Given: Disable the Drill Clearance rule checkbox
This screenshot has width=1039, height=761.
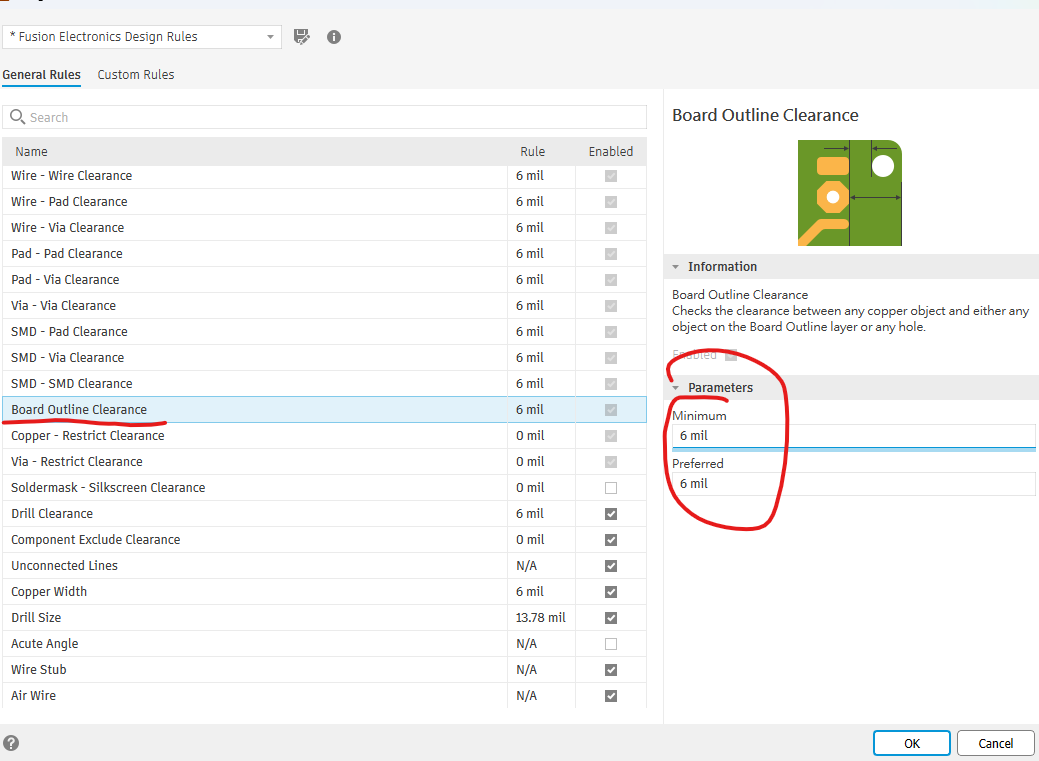Looking at the screenshot, I should pos(611,514).
